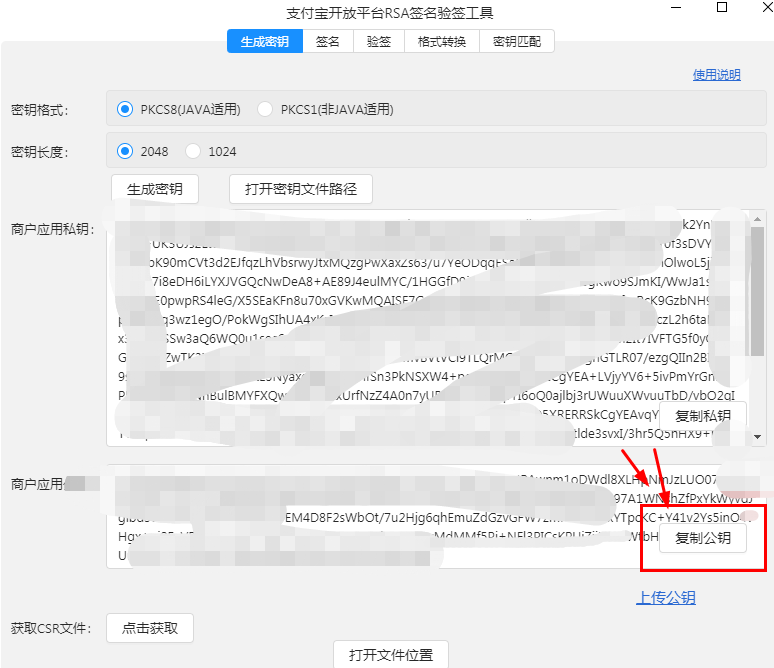Close the RSA tool window
The width and height of the screenshot is (774, 668).
(x=768, y=7)
